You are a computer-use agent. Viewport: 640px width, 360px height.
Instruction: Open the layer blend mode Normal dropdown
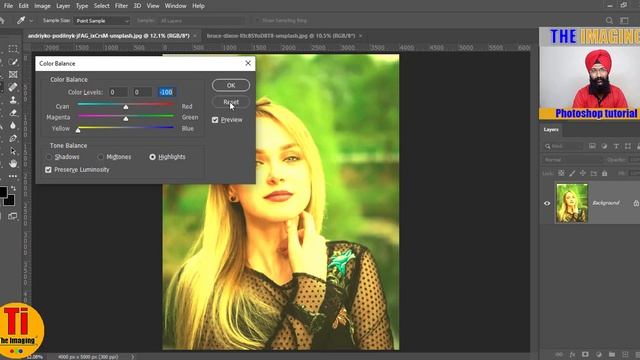pos(572,160)
